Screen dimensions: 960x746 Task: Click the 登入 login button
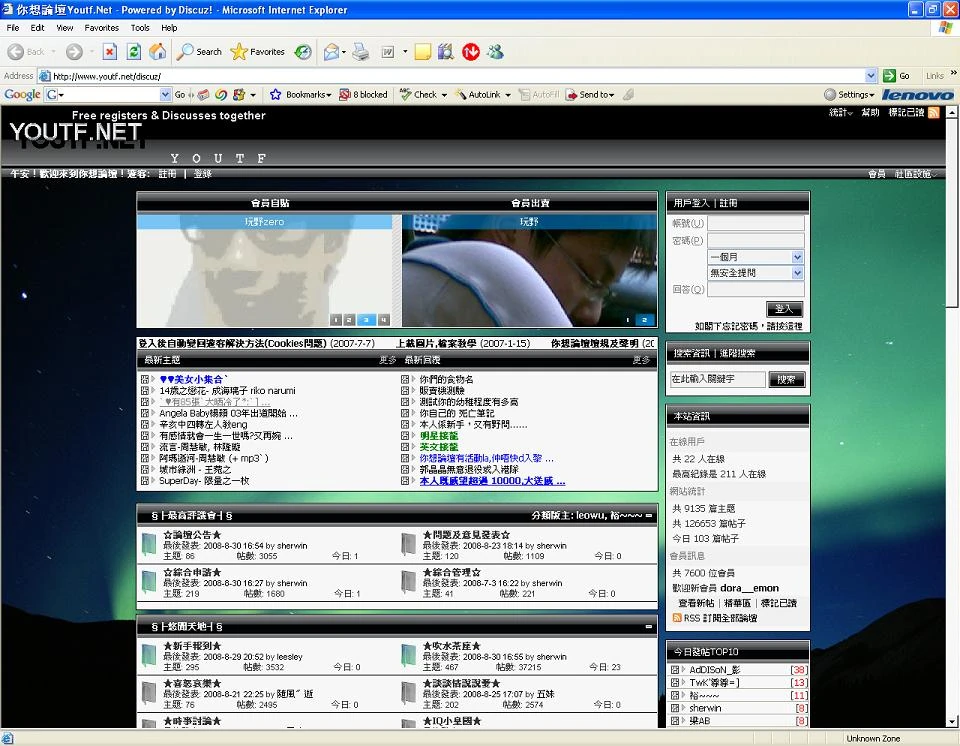click(784, 309)
